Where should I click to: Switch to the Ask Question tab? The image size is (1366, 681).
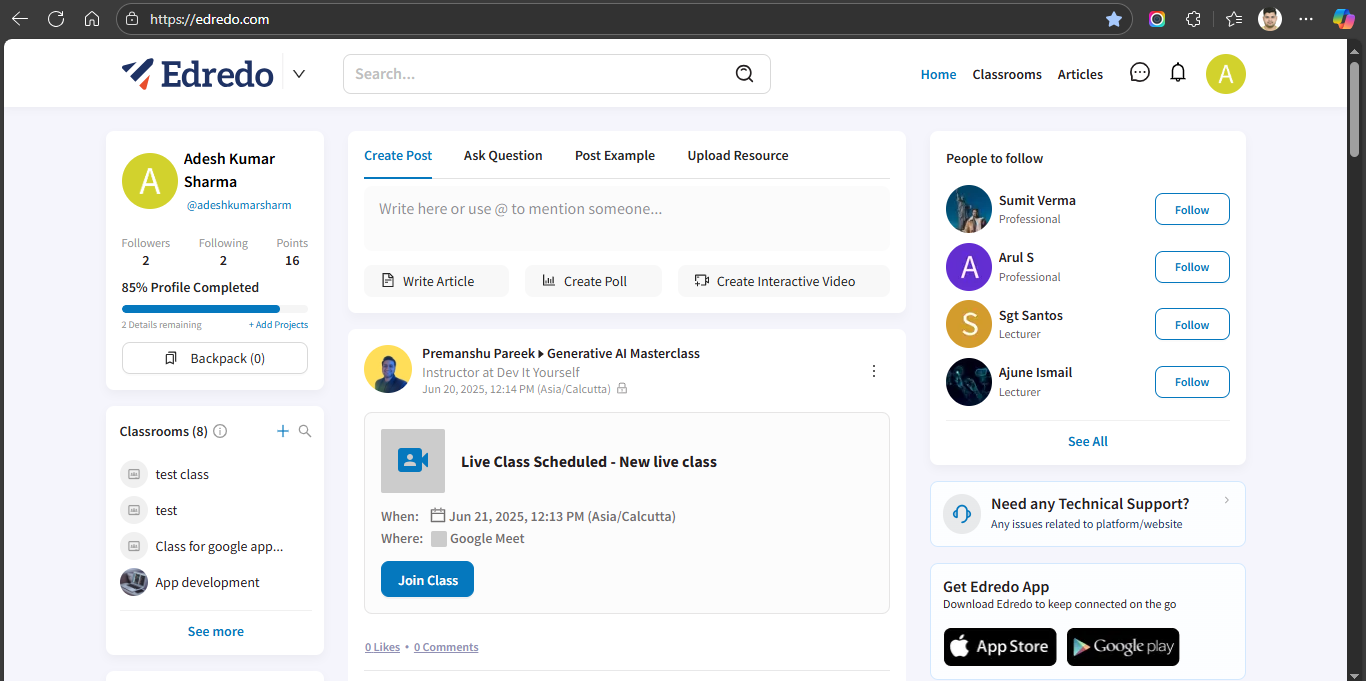503,156
